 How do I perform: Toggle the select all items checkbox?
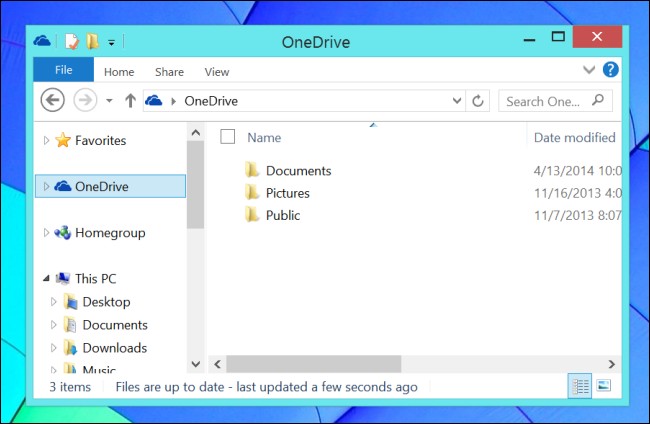(x=228, y=136)
